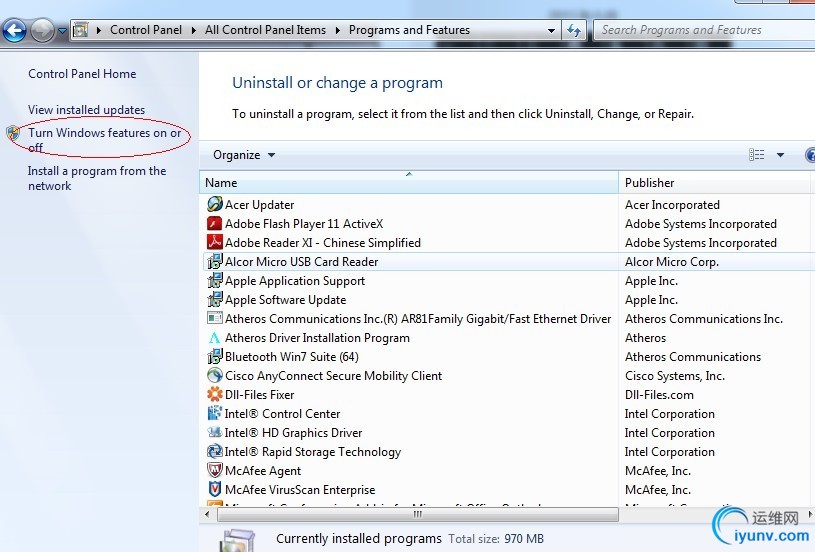Click the Intel Rapid Storage Technology icon
Screen dimensions: 815x552
click(x=215, y=451)
